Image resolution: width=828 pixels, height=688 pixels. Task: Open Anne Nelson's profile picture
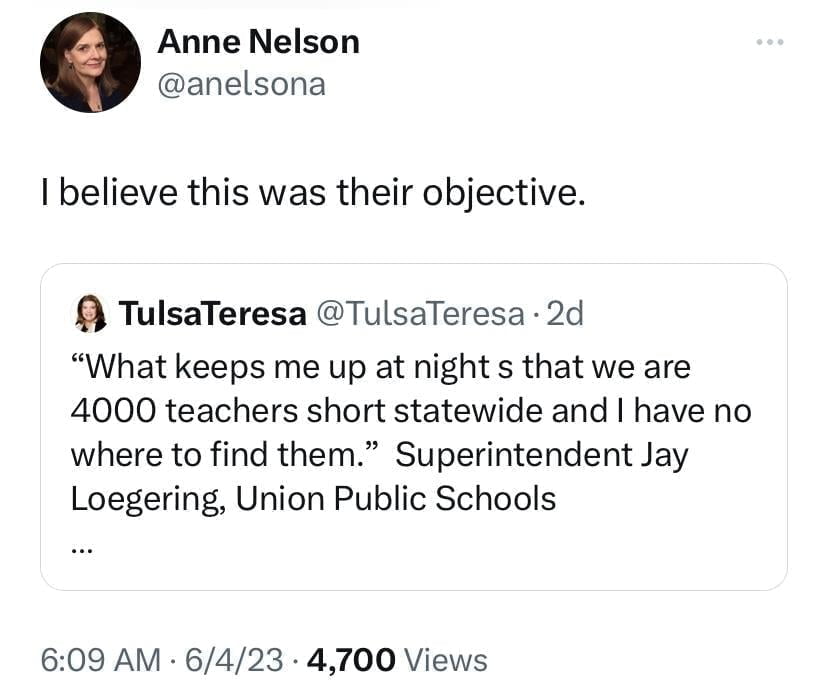[x=90, y=63]
